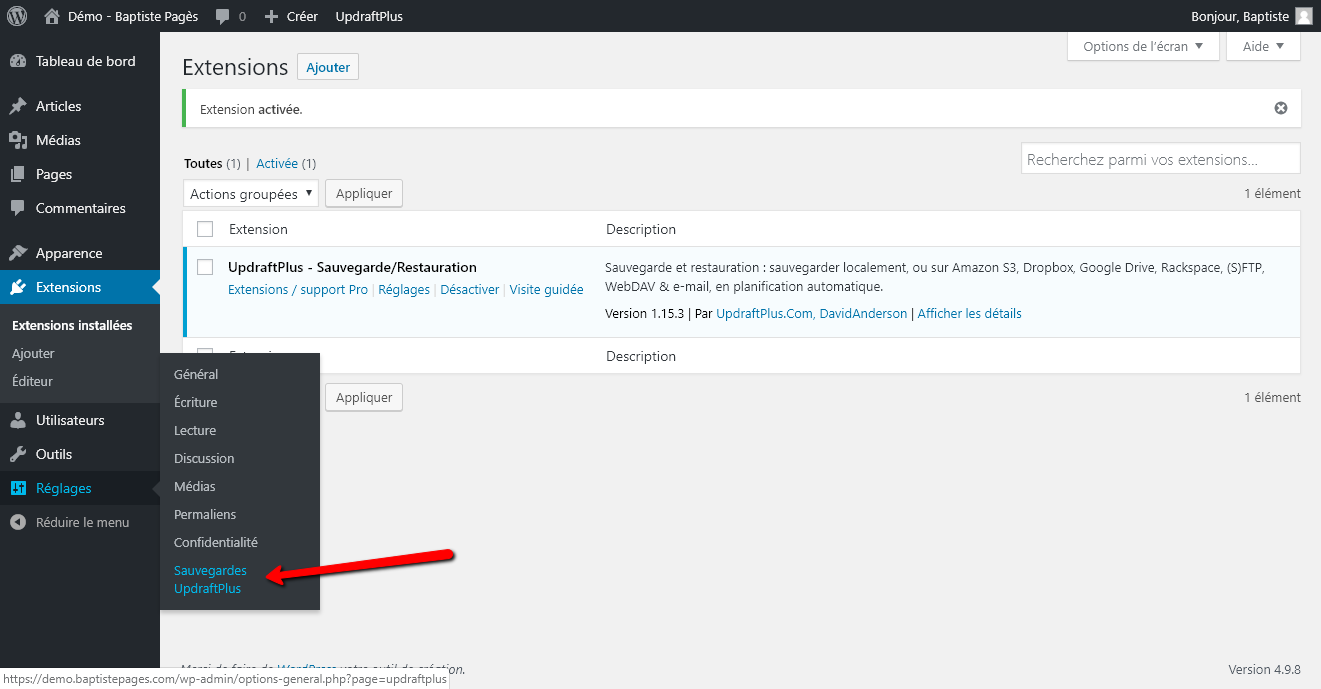The height and width of the screenshot is (689, 1321).
Task: Open Confidentialité settings submenu item
Action: [216, 542]
